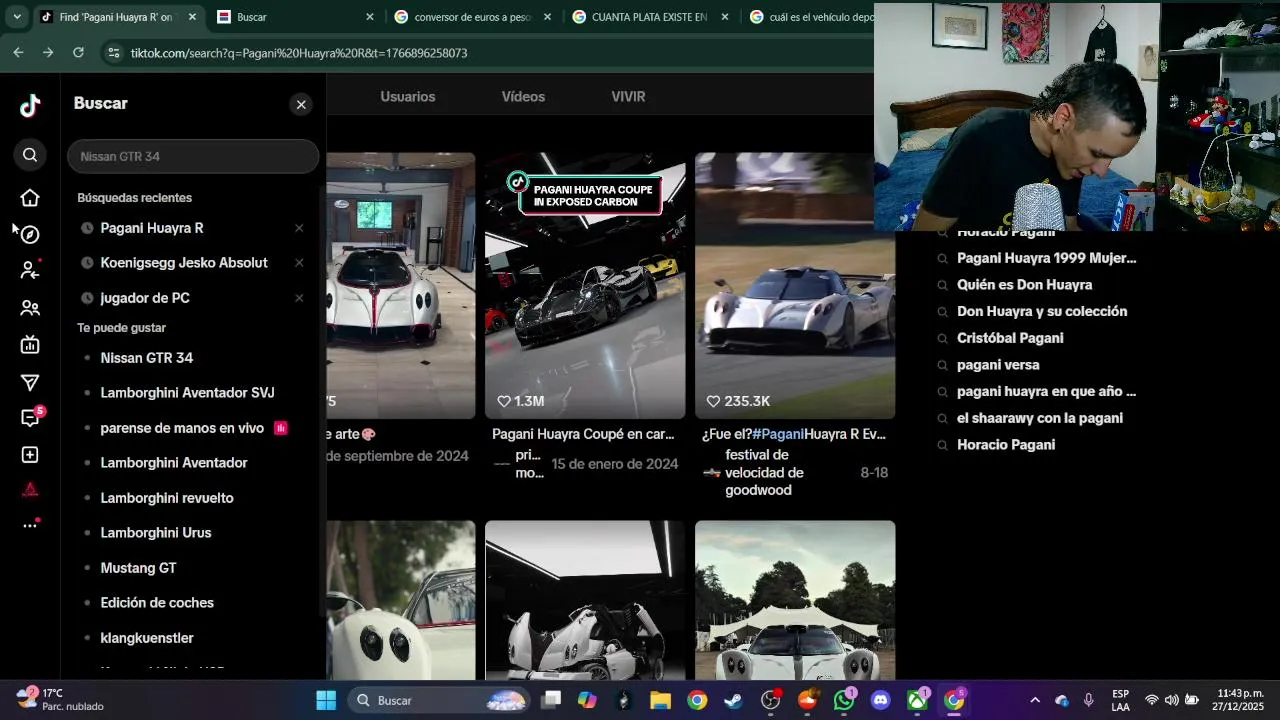Open white Pagani garage video thumbnail
The image size is (1280, 720).
[x=401, y=285]
